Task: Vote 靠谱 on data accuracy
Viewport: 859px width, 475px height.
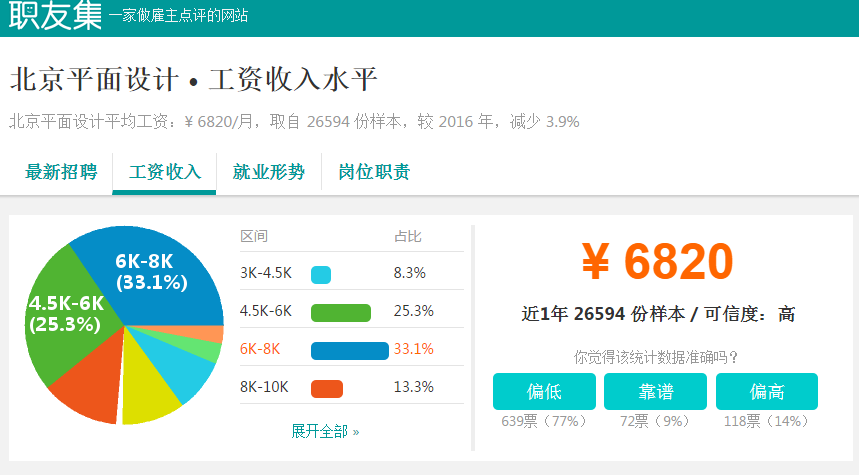Action: click(655, 391)
